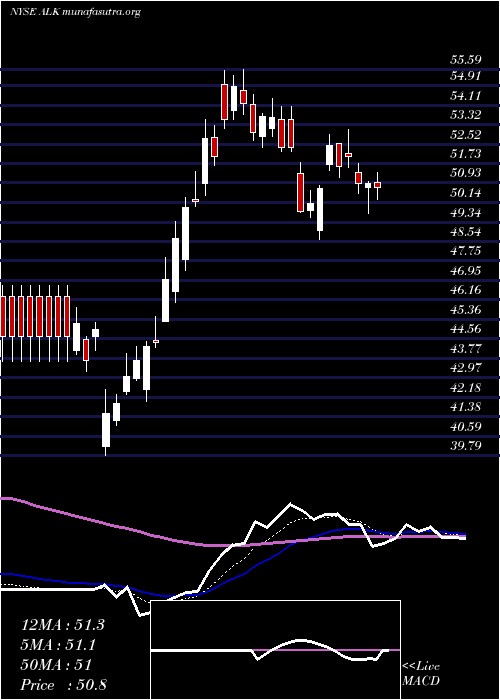
Task: Click the lowest white candlestick near 39.79
Action: [106, 430]
